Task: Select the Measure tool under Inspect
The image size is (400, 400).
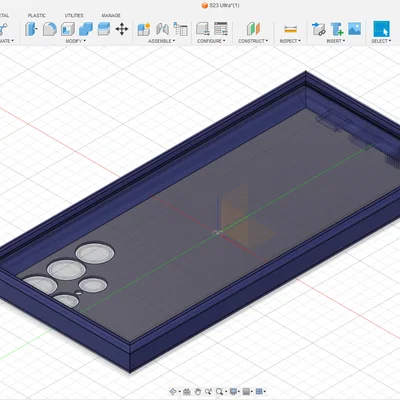Action: [x=291, y=29]
